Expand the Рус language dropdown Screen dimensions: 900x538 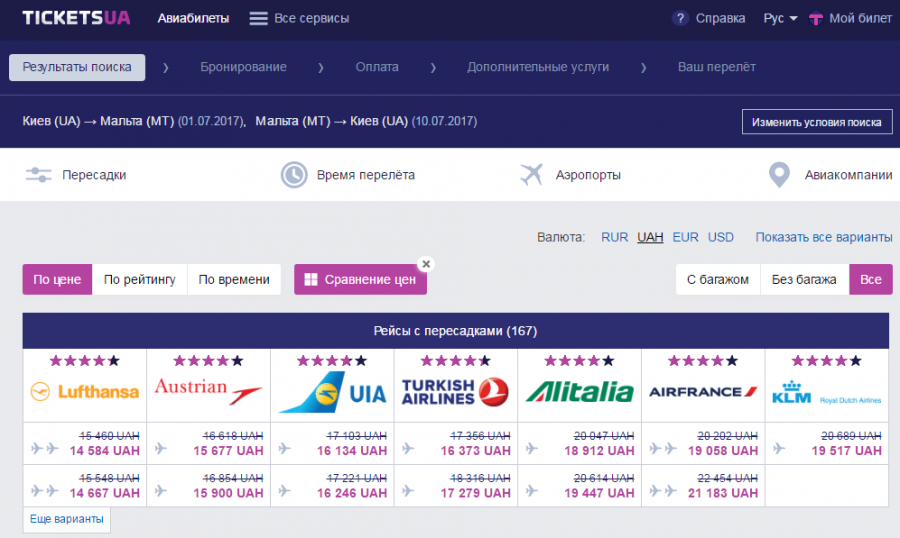780,18
